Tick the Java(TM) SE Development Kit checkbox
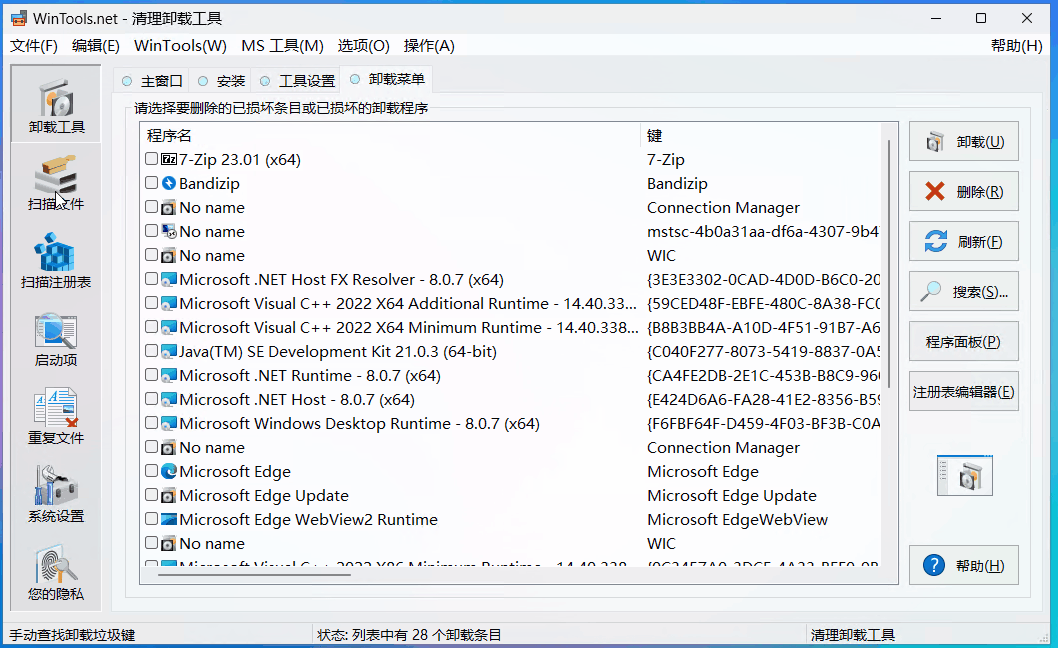 pos(151,351)
